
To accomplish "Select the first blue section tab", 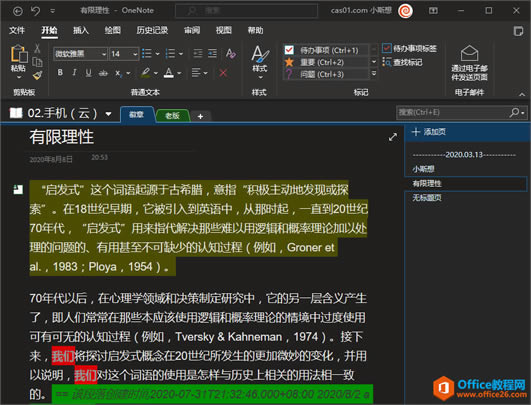I will pos(137,115).
